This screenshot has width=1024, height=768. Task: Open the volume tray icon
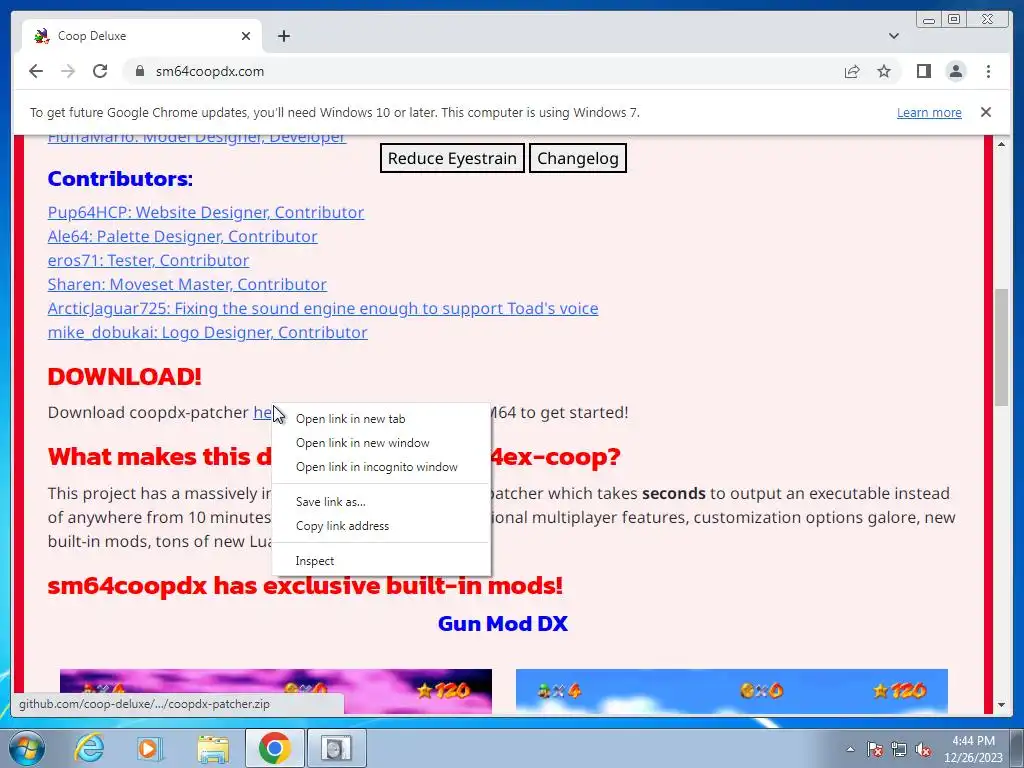click(x=923, y=749)
